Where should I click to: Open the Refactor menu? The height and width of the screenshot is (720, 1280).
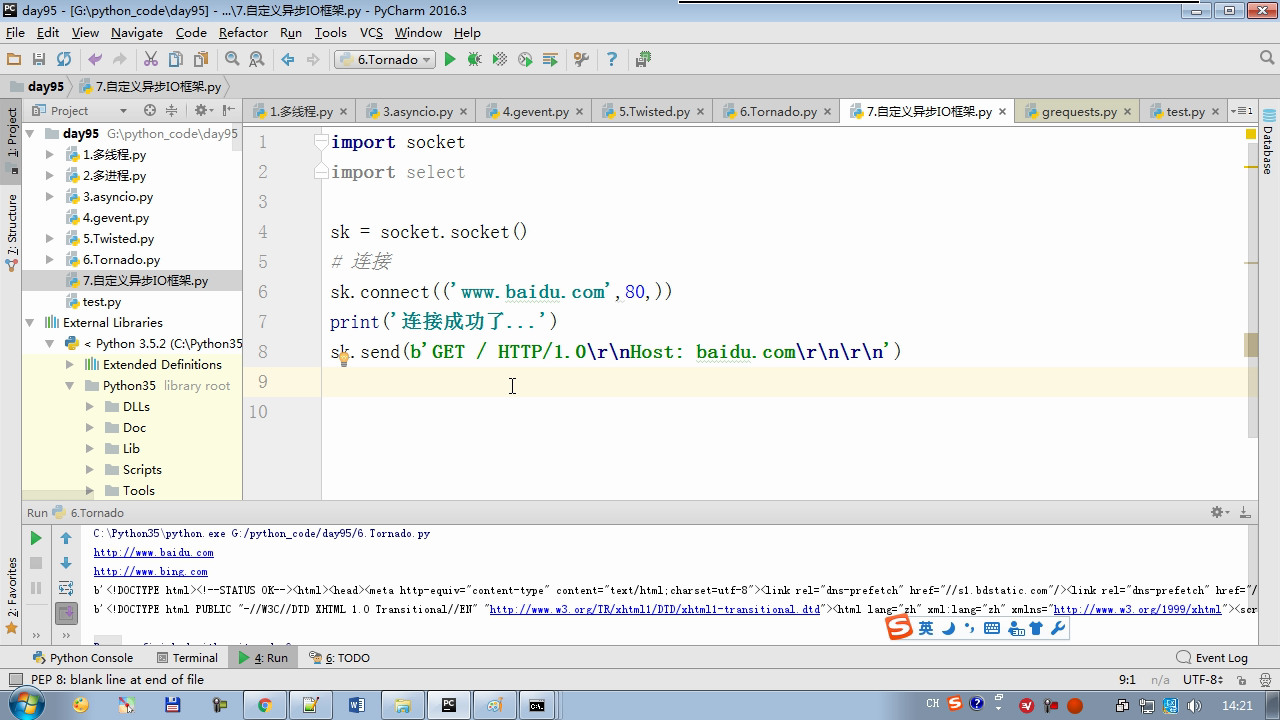click(x=243, y=32)
